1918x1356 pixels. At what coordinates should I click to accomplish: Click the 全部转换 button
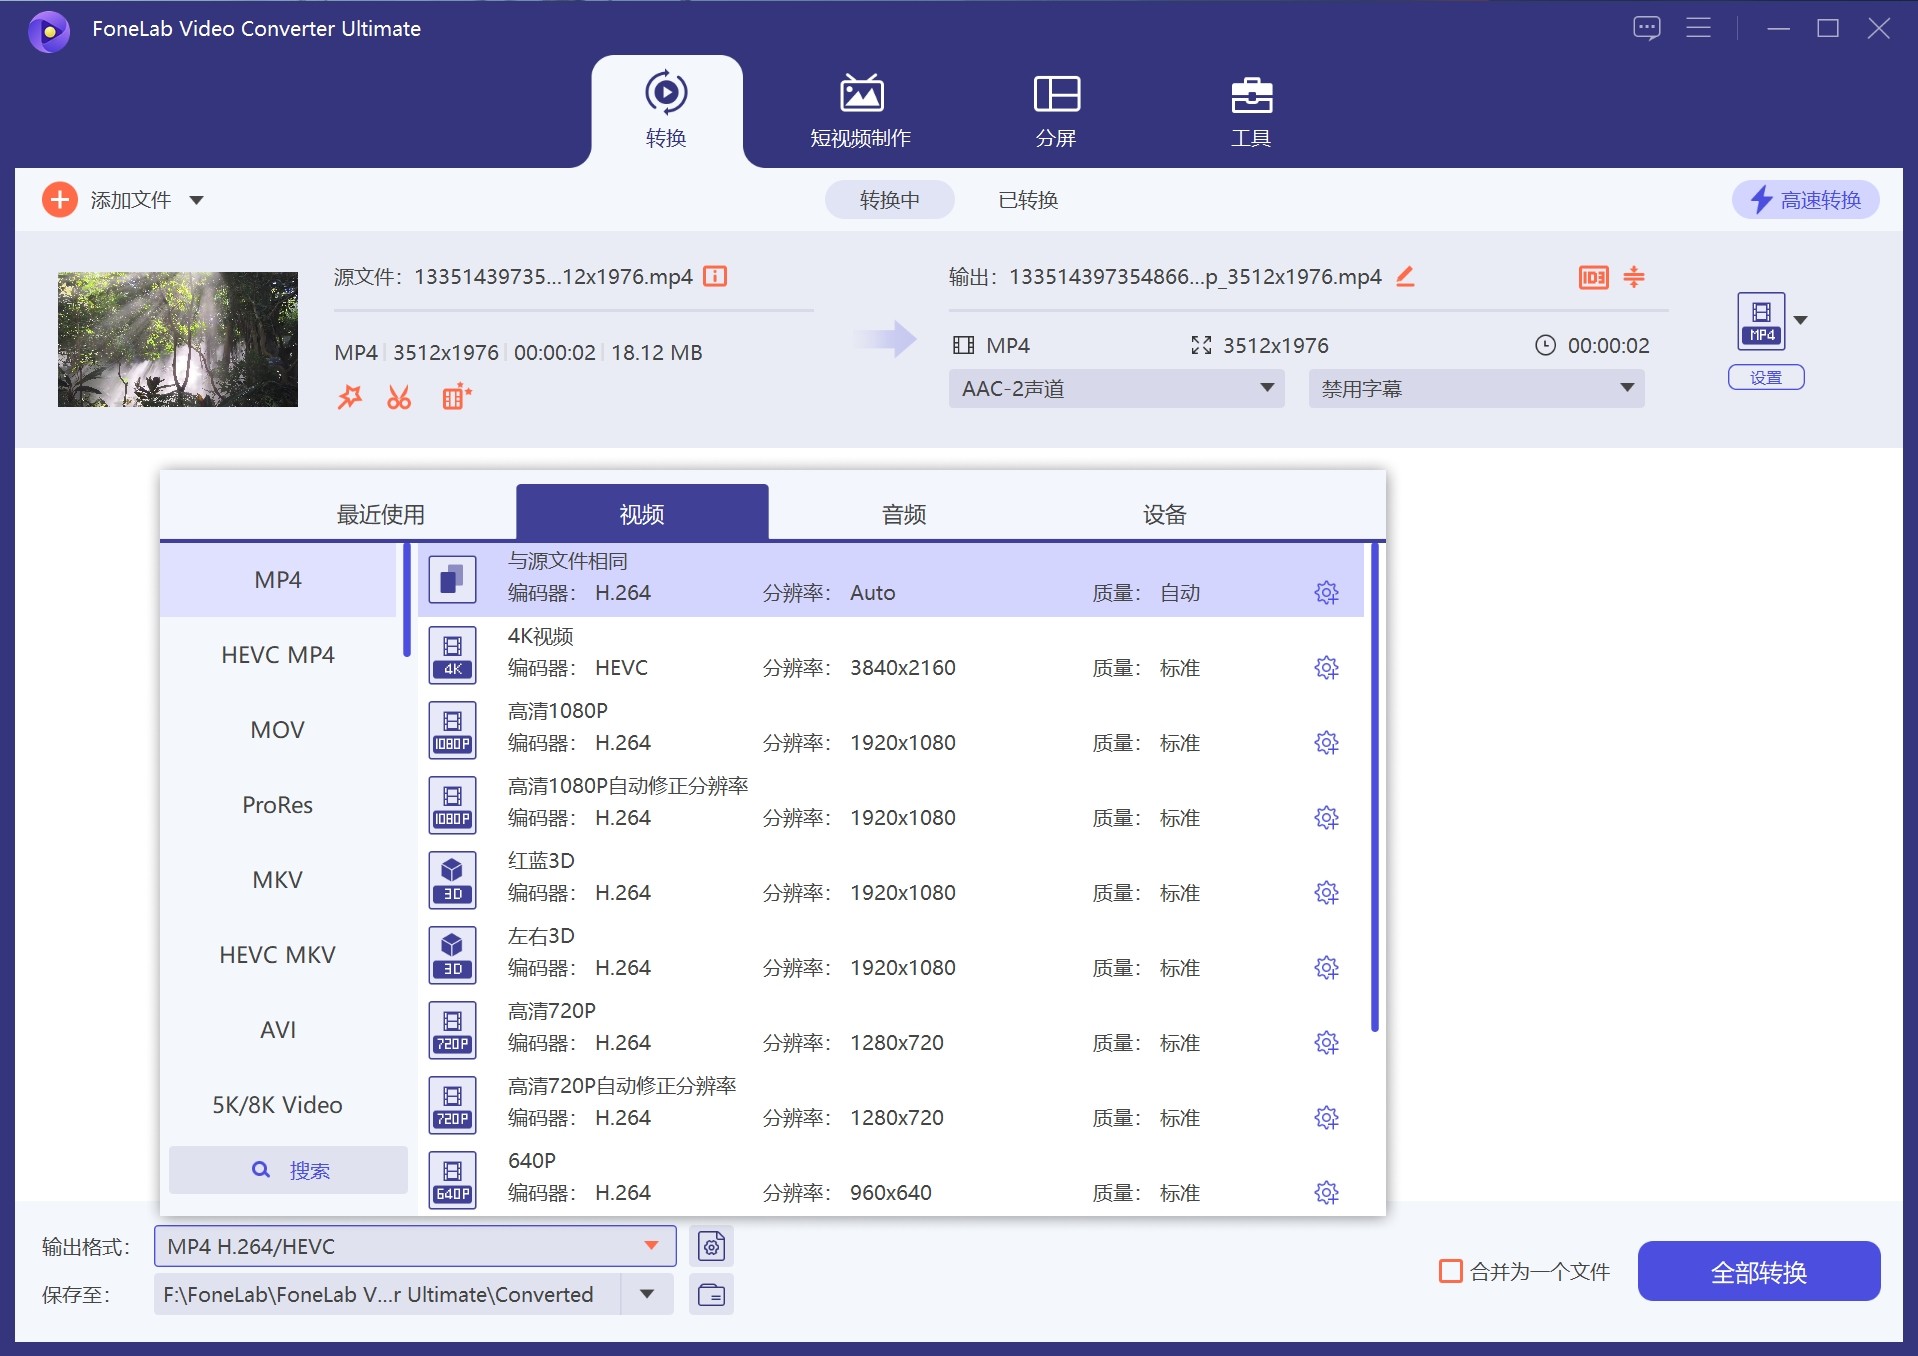tap(1759, 1271)
